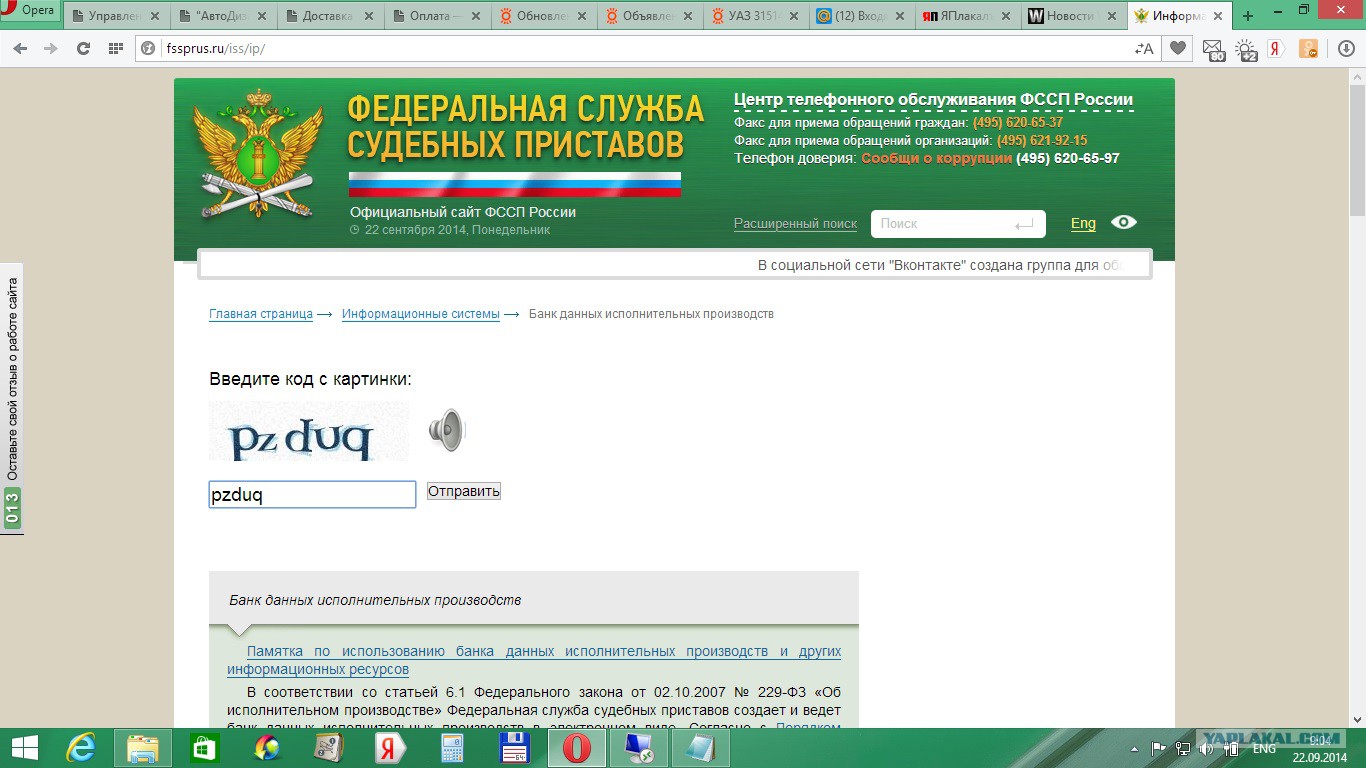Bookmark this page with the heart icon
Viewport: 1366px width, 768px height.
tap(1178, 48)
